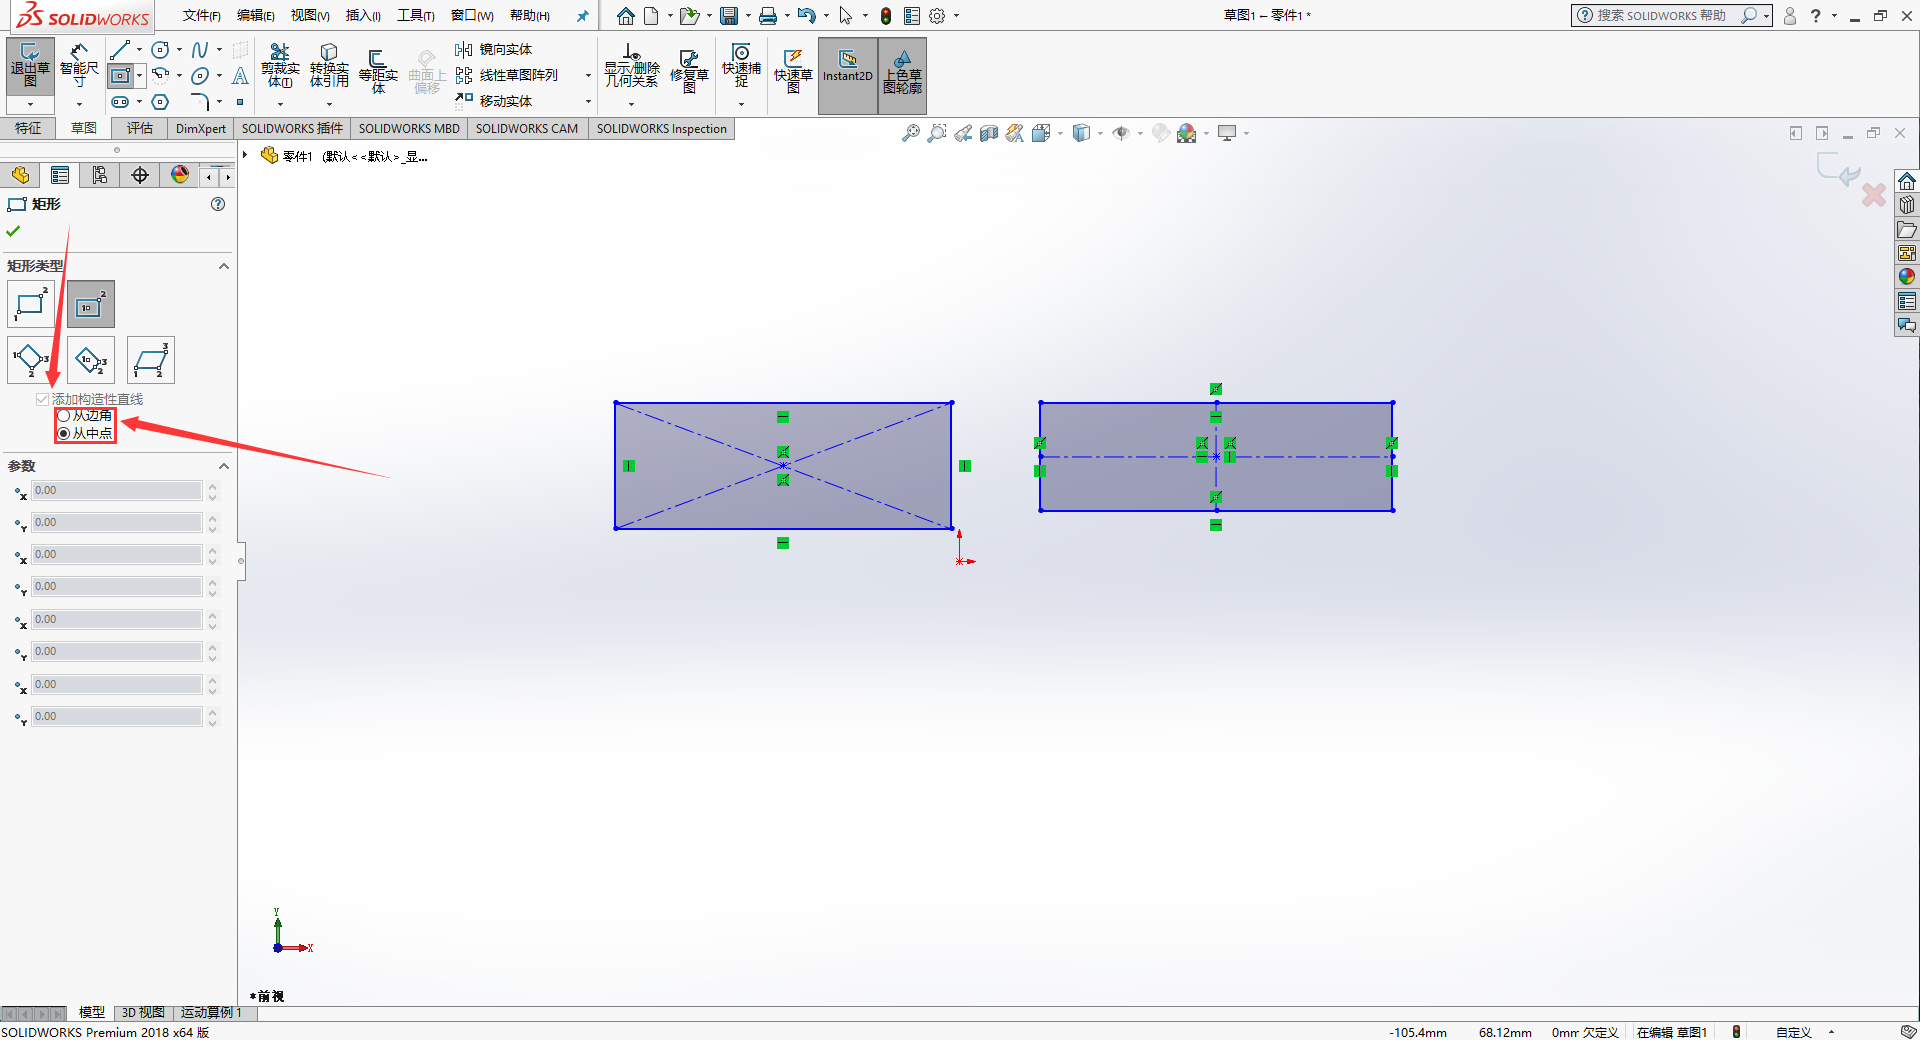The height and width of the screenshot is (1040, 1920).
Task: Open the 文件(F) menu
Action: coord(202,15)
